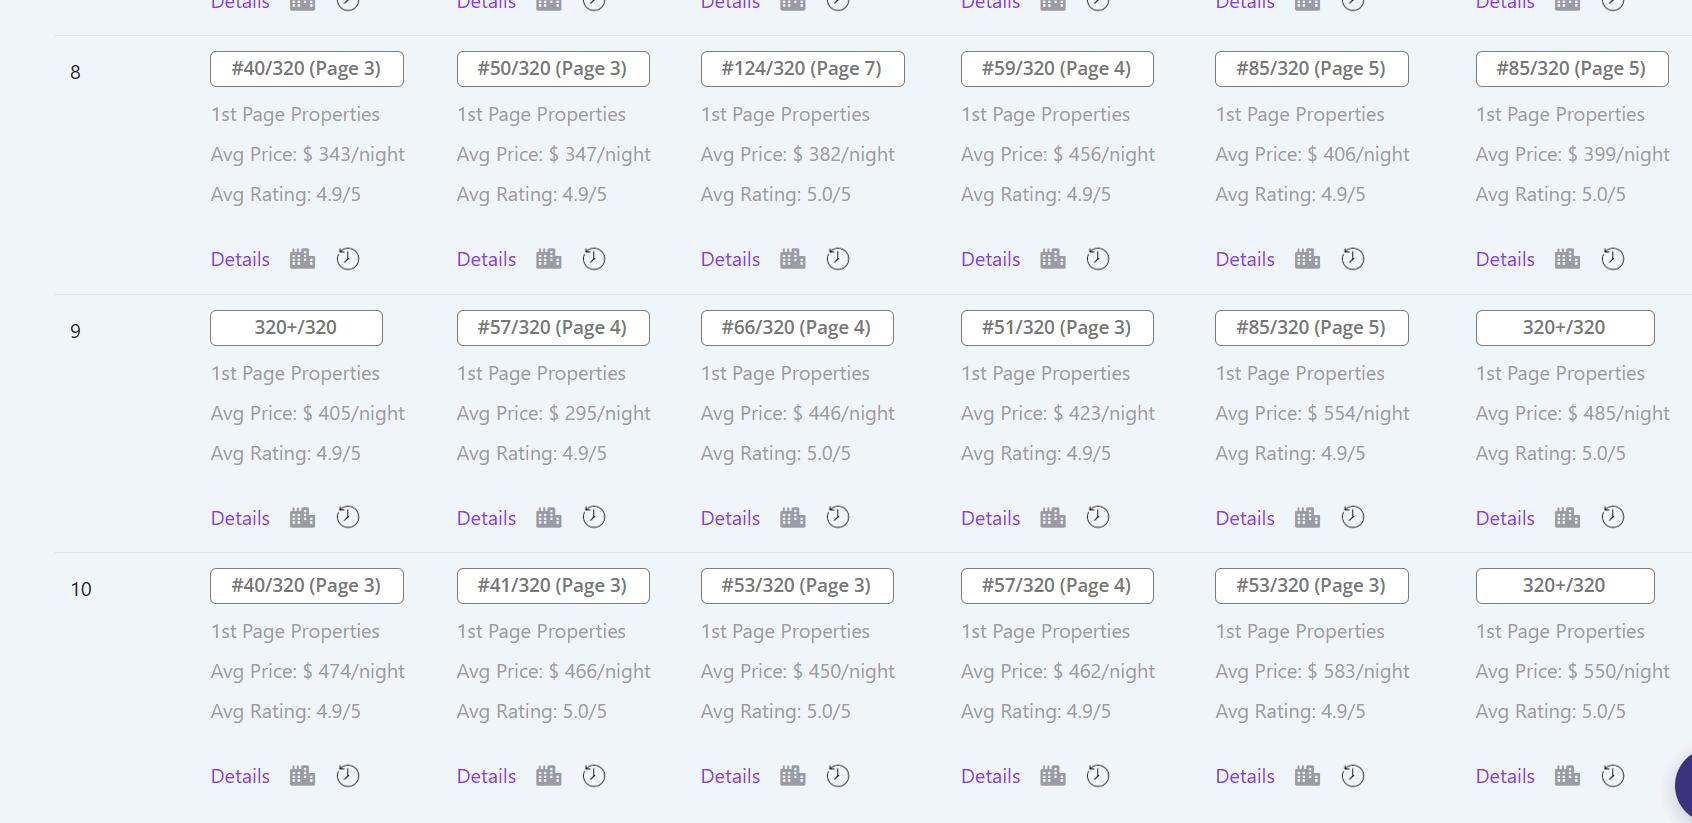Open the clock icon in the $399/night cell
The height and width of the screenshot is (823, 1692).
[1613, 259]
